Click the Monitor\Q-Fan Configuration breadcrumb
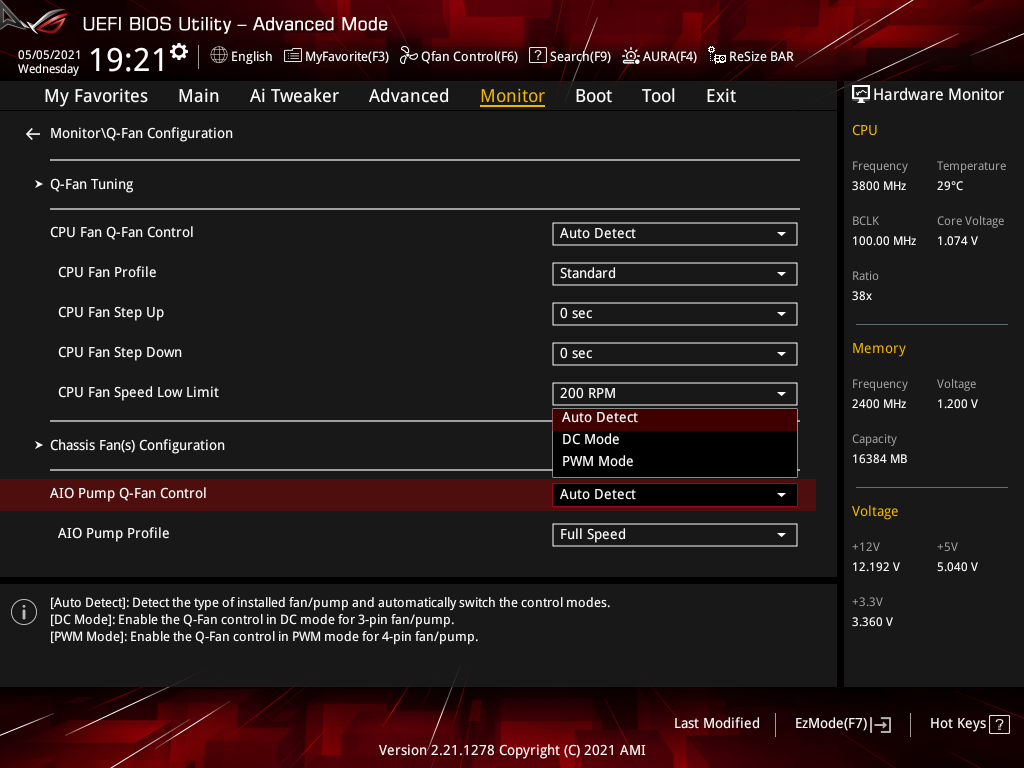1024x768 pixels. pos(141,133)
